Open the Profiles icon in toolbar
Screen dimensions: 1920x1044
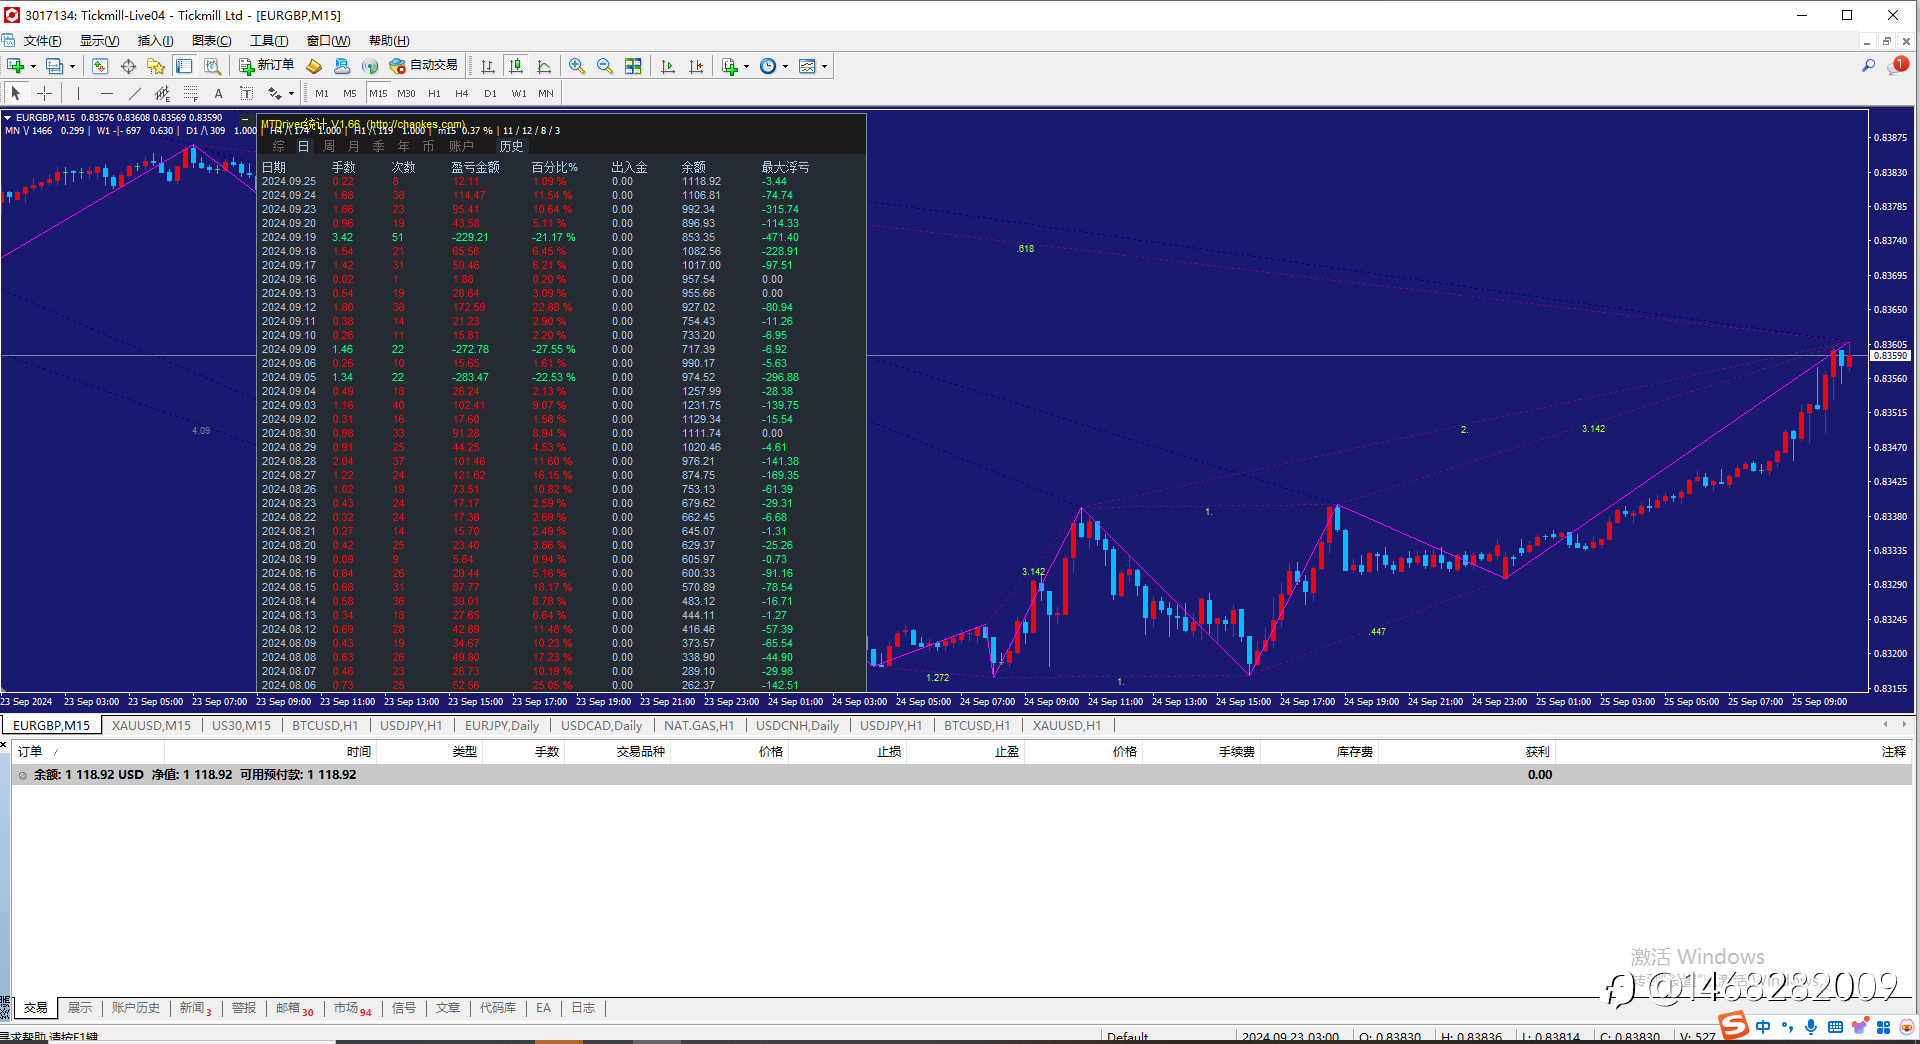[54, 66]
